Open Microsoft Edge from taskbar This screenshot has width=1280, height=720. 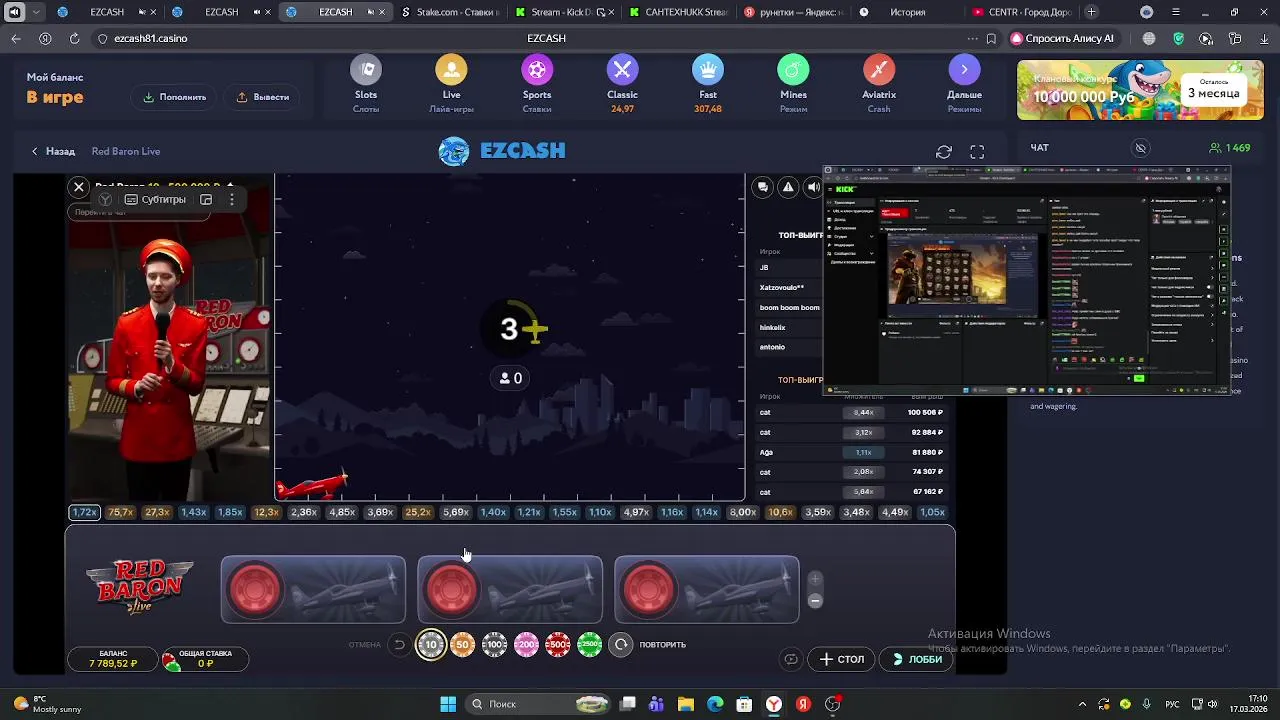[x=715, y=704]
